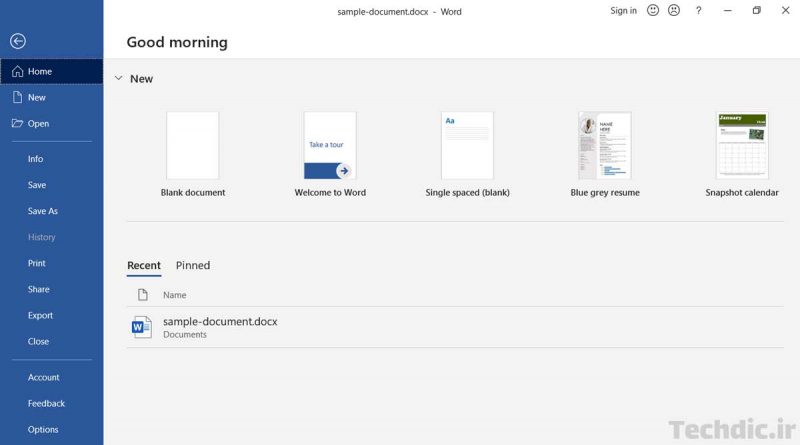Viewport: 800px width, 445px height.
Task: Choose the Blue grey resume template
Action: coord(605,146)
